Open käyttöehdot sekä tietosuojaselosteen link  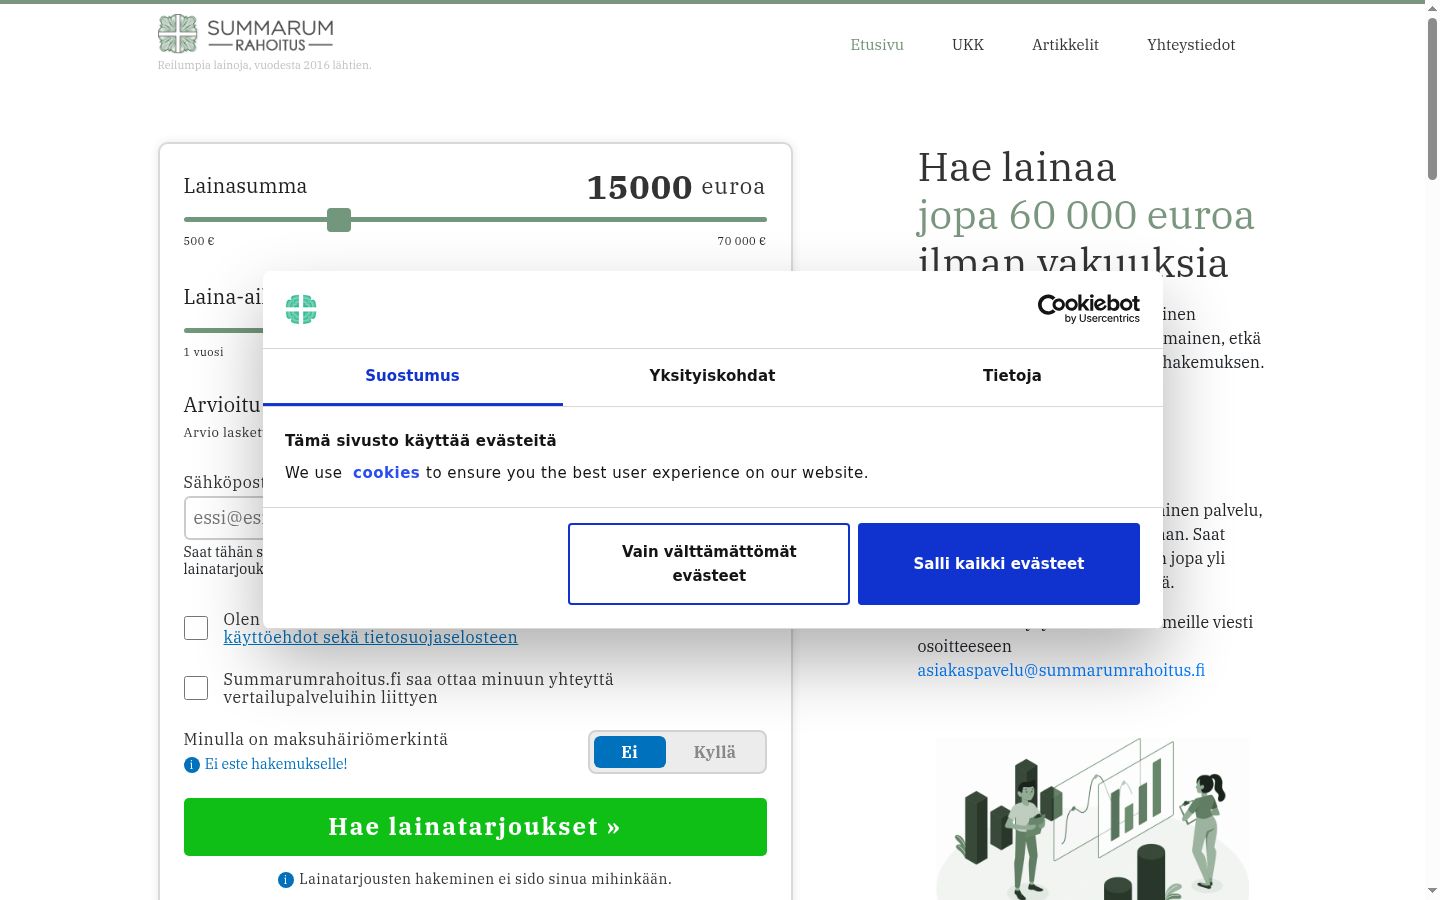[370, 638]
